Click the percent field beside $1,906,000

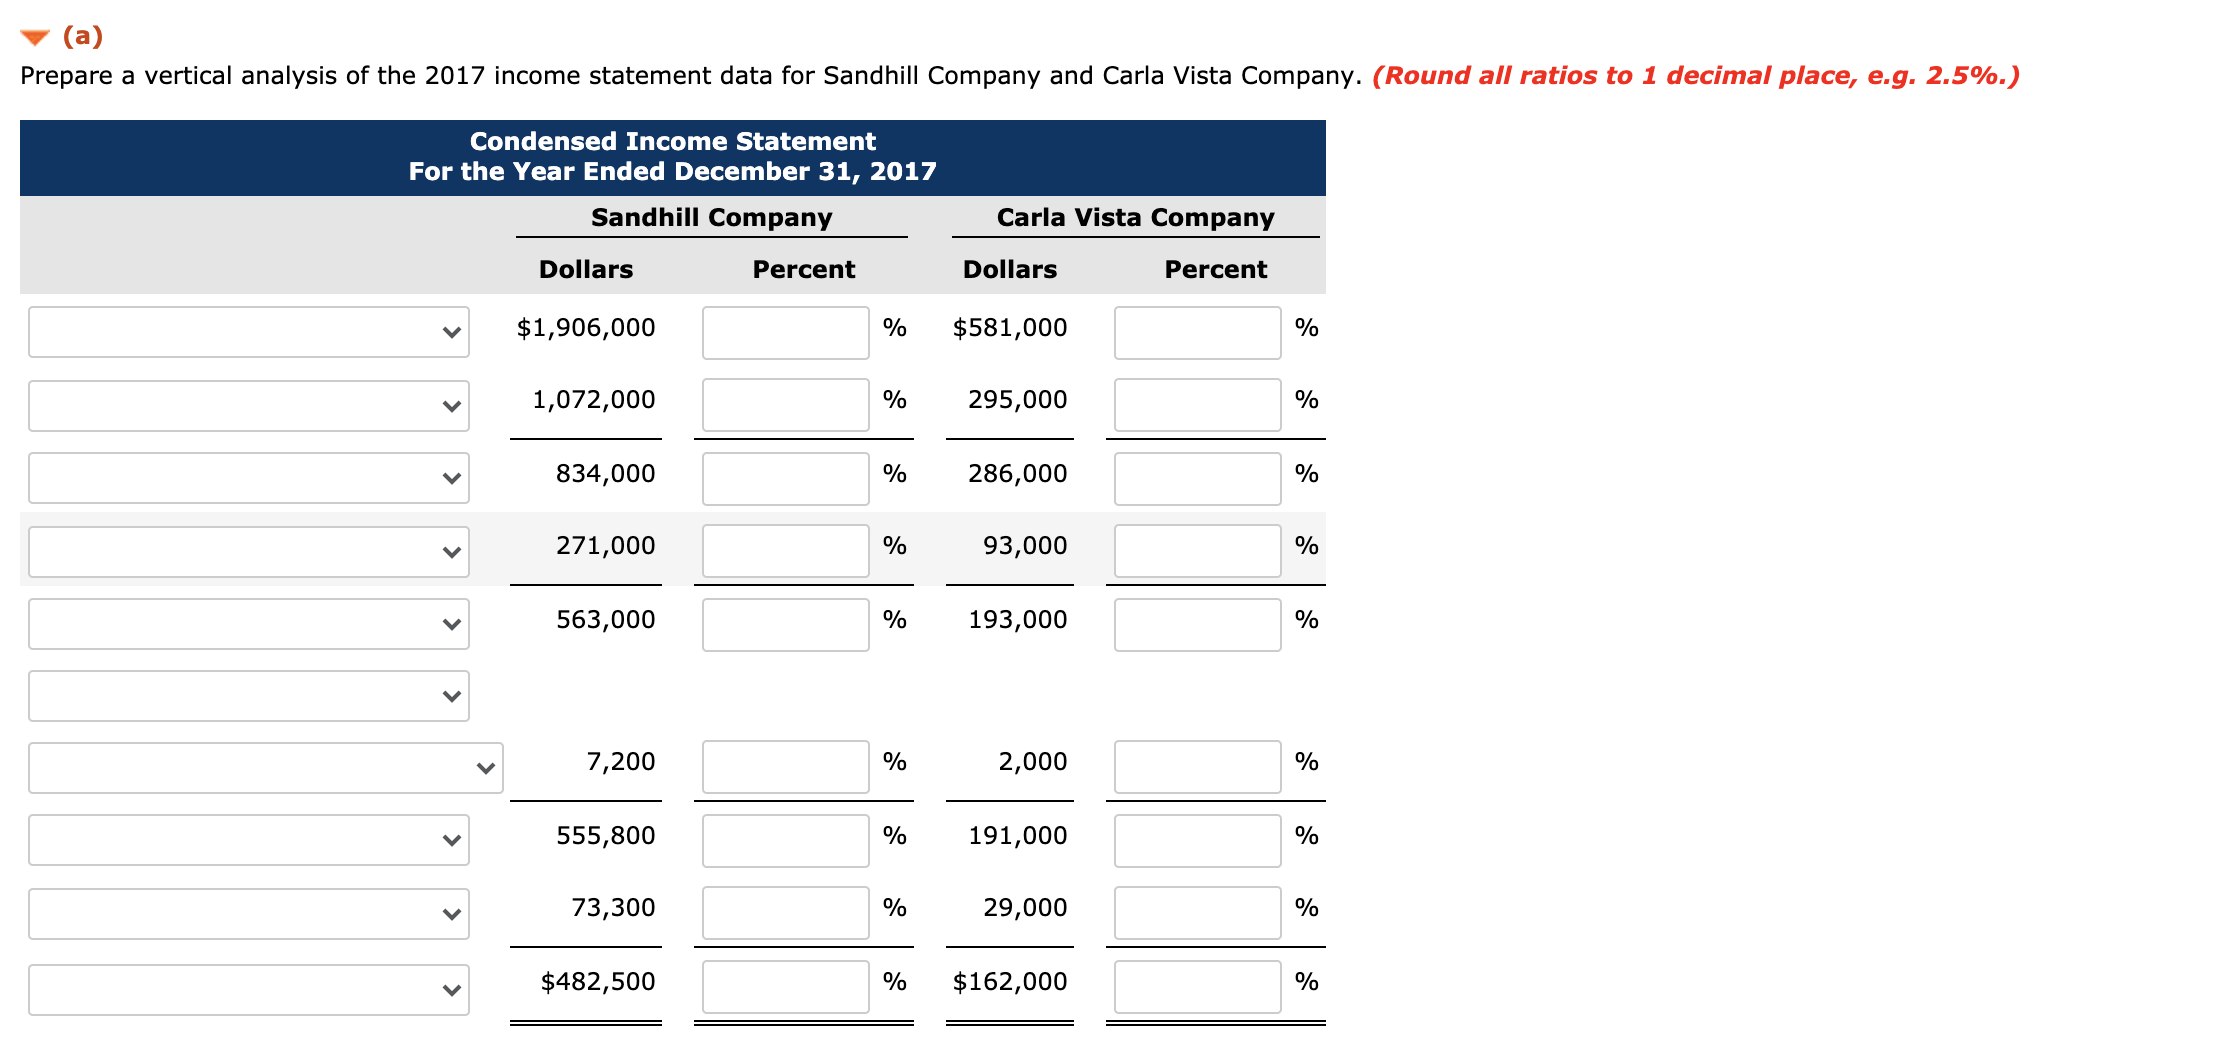(785, 331)
